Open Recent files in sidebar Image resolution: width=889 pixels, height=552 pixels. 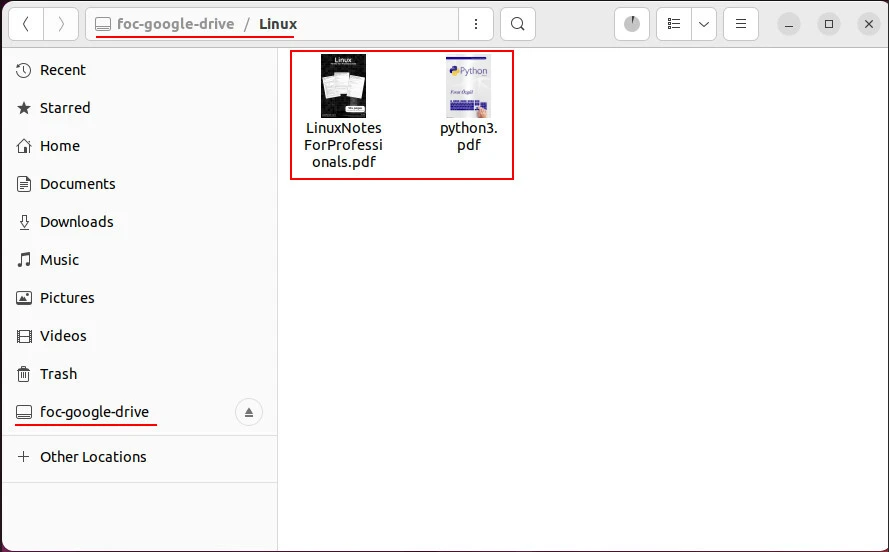[x=62, y=70]
